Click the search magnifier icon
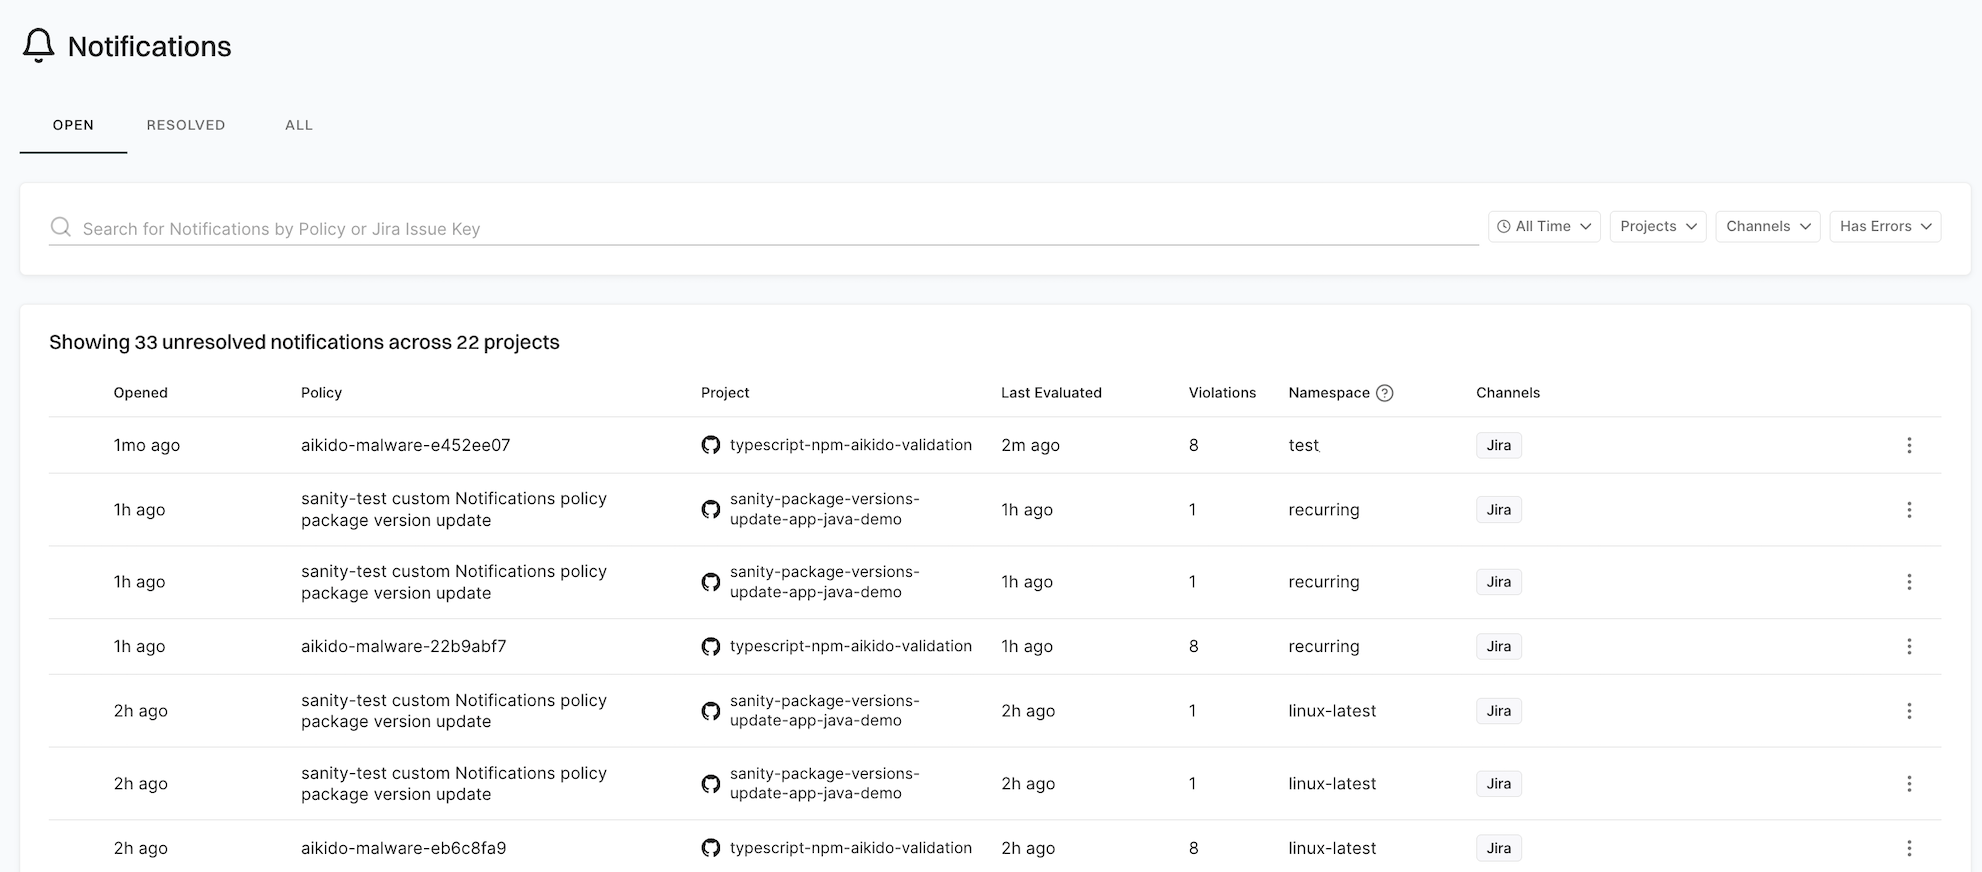 pyautogui.click(x=61, y=227)
